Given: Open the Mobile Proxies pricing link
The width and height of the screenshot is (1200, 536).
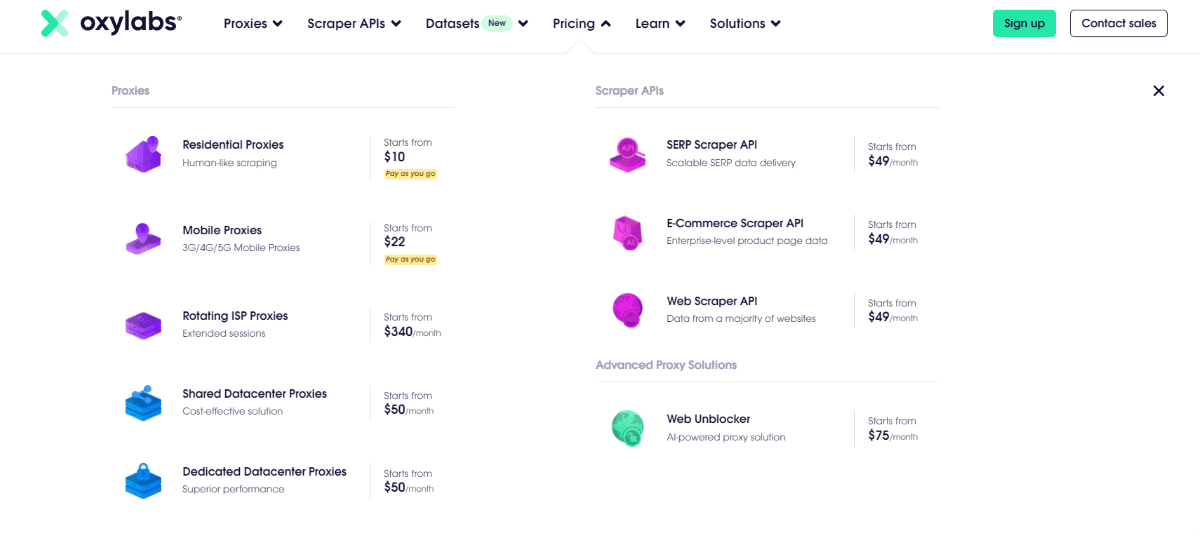Looking at the screenshot, I should pos(222,230).
